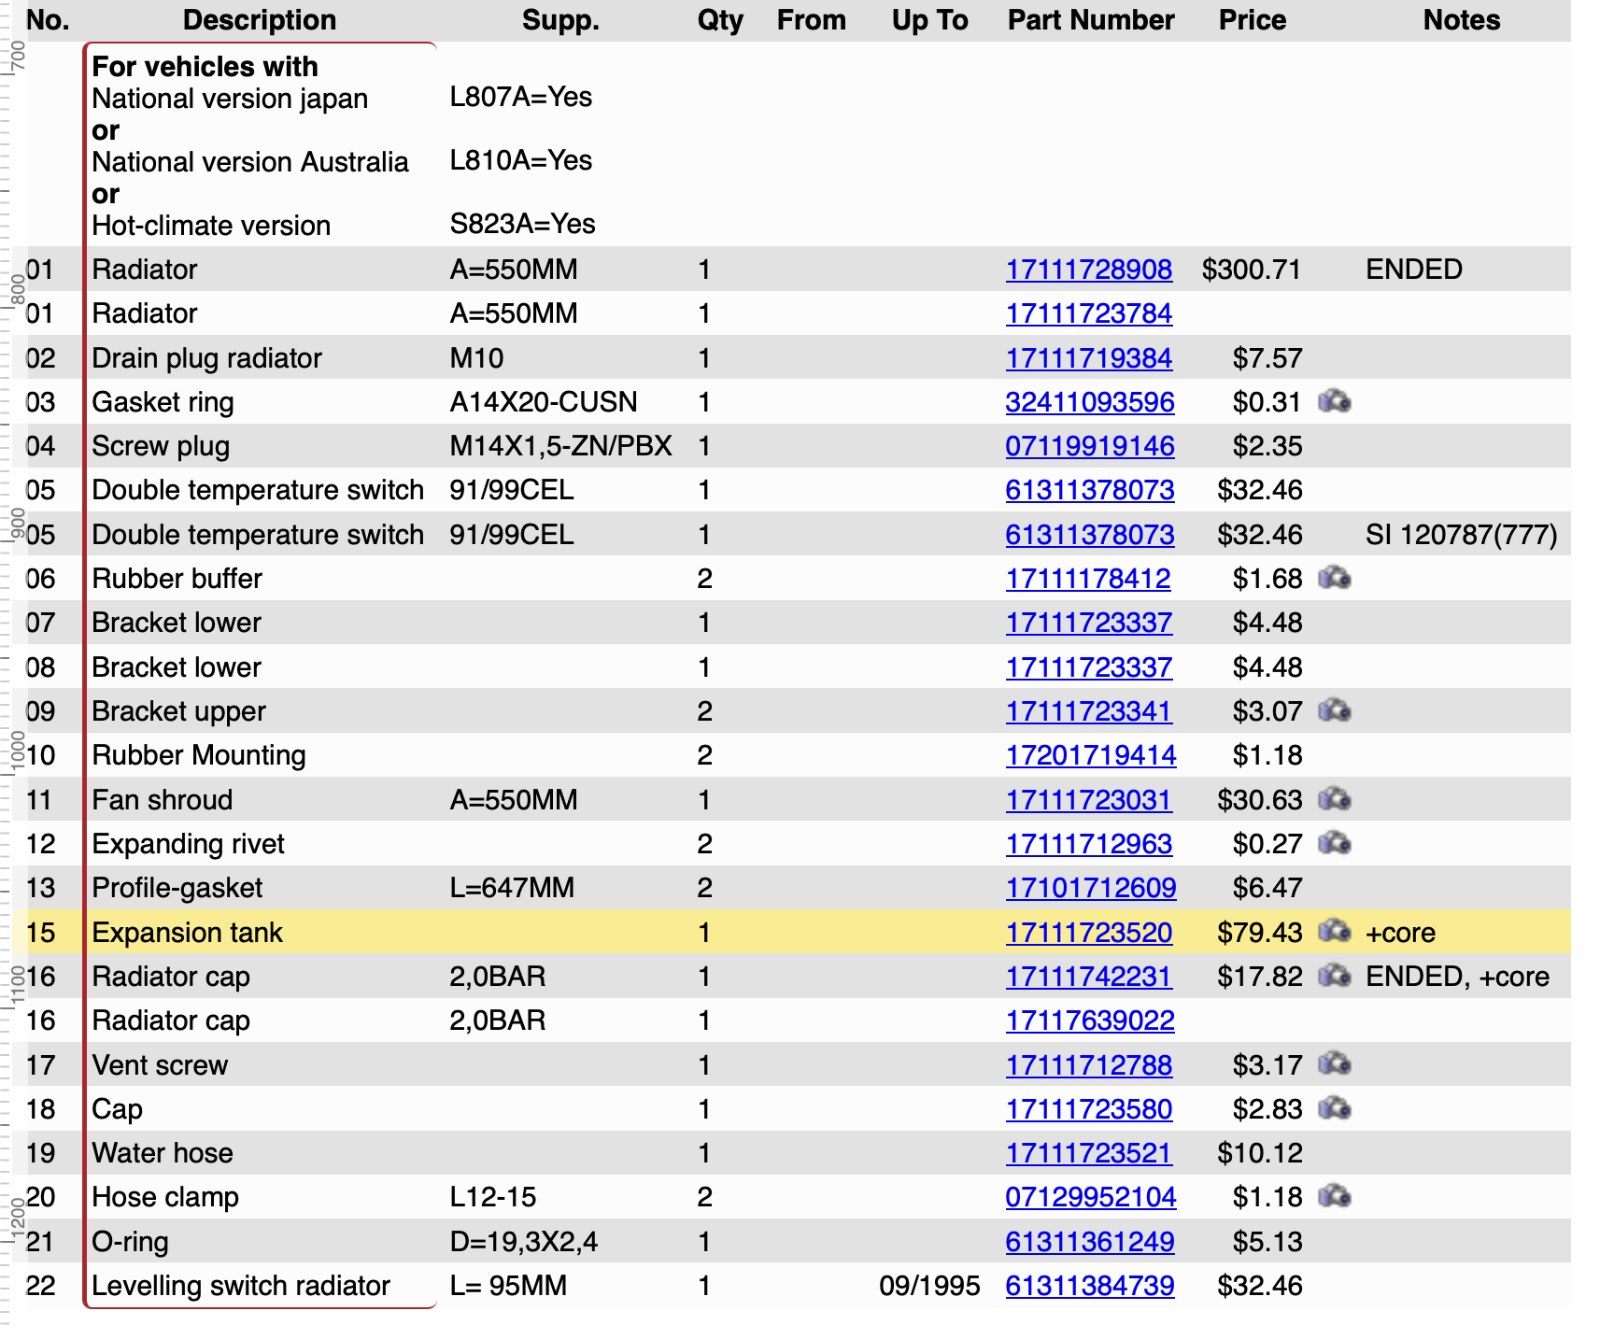Follow link 17117639022 for Radiator cap
The width and height of the screenshot is (1600, 1333).
click(1089, 1021)
